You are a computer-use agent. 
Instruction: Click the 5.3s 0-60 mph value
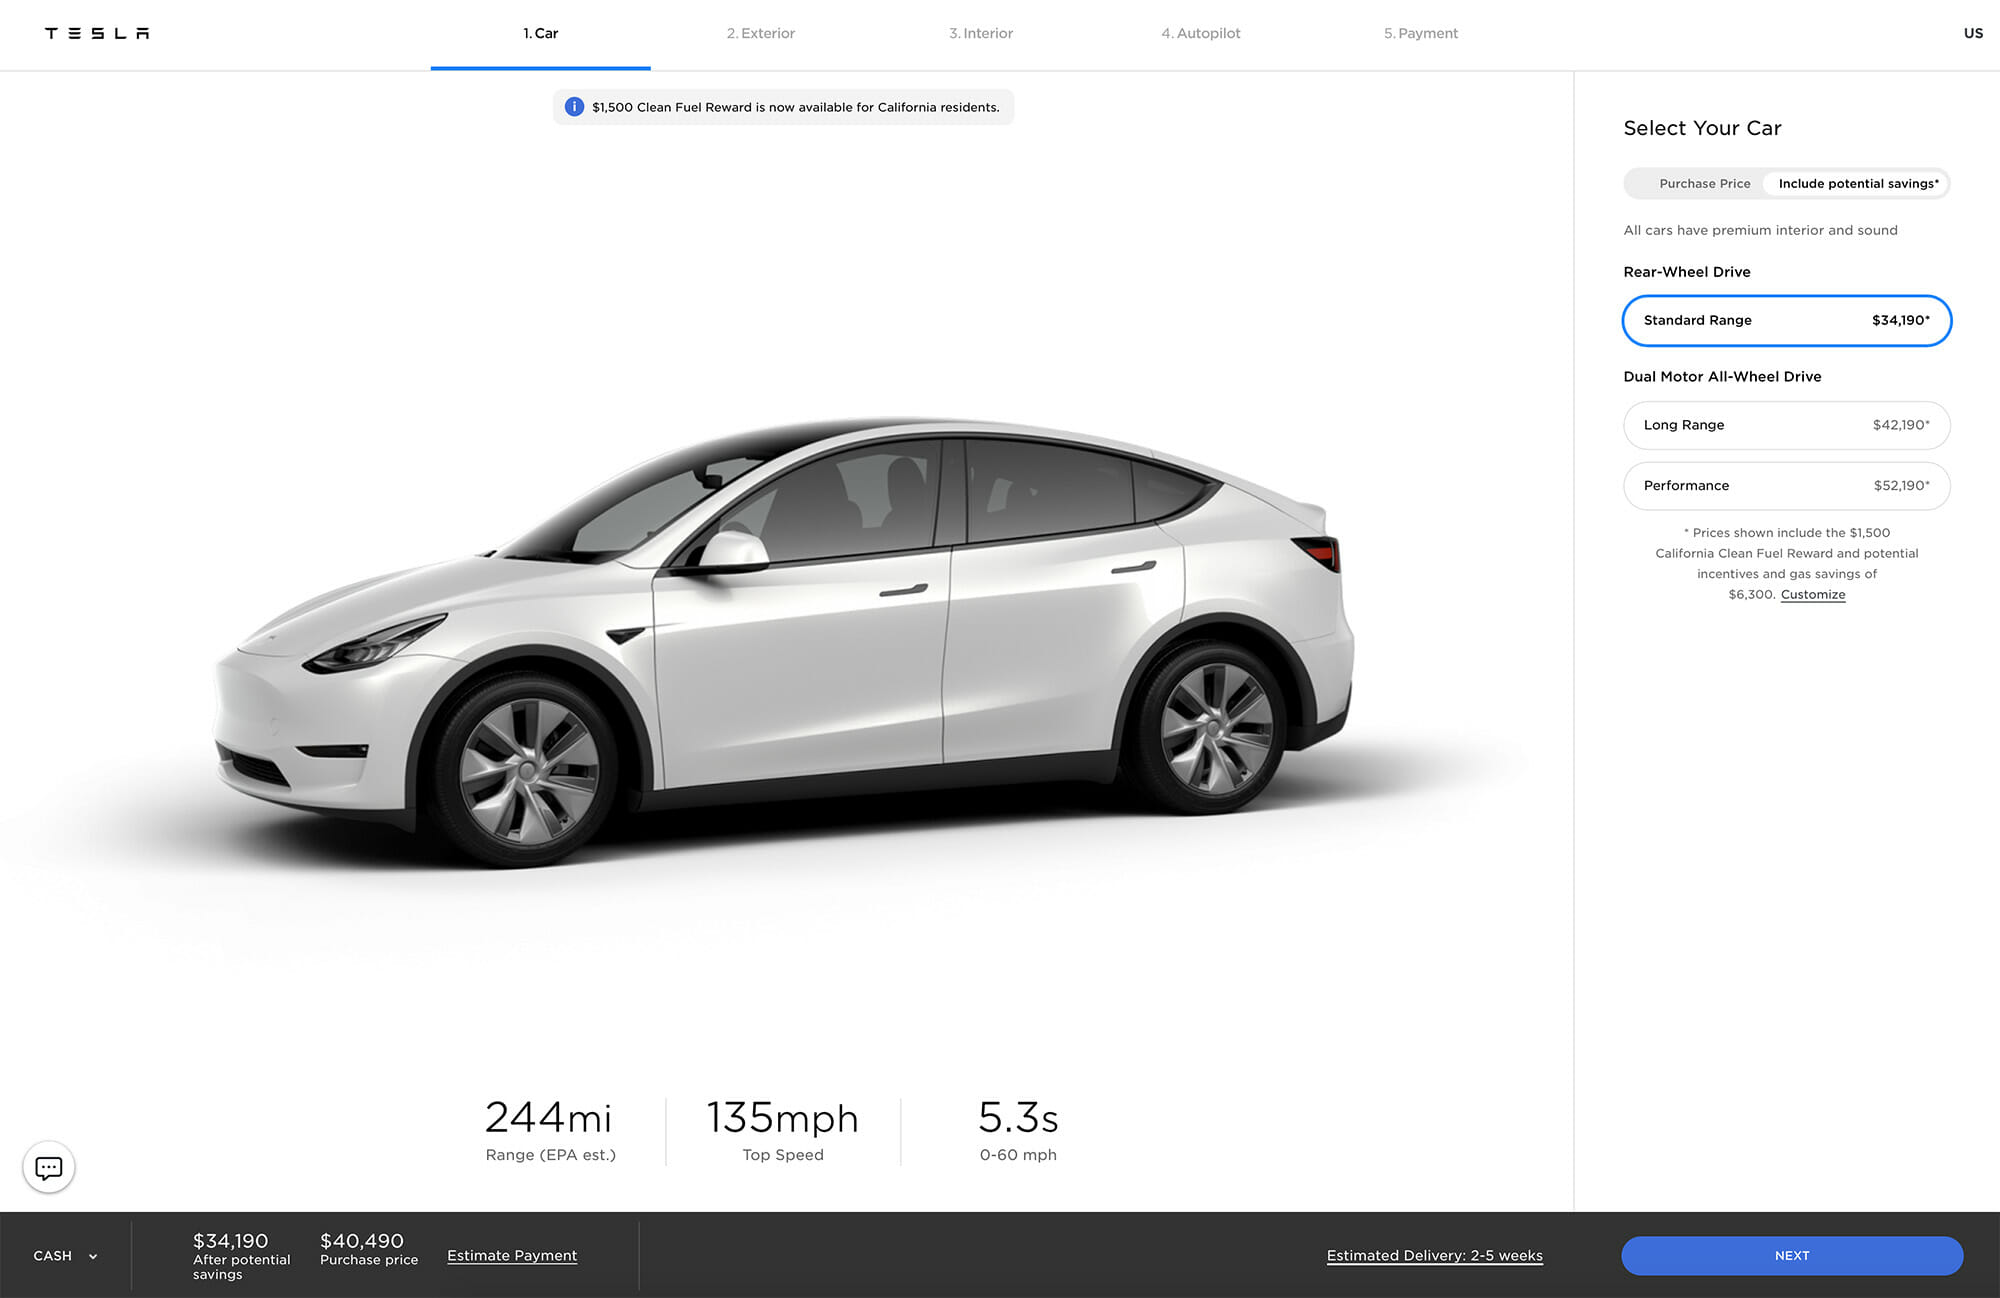[1018, 1118]
